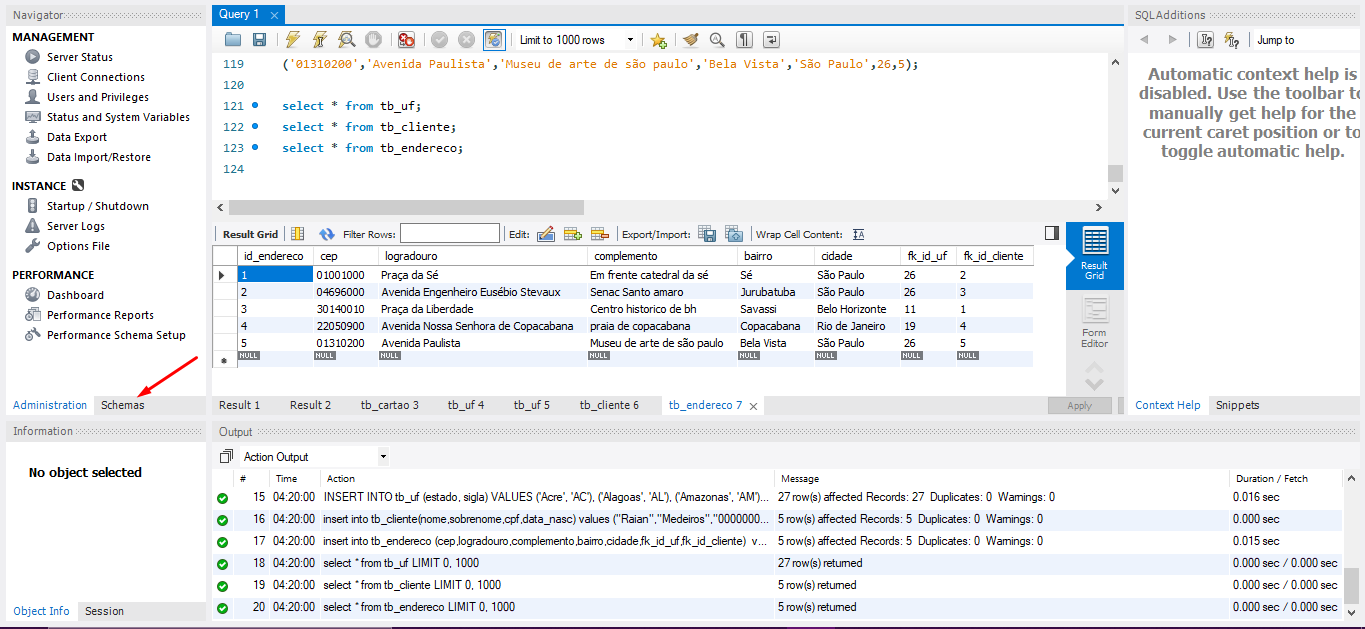Sort by the logradouro column header
This screenshot has width=1365, height=629.
pos(482,256)
